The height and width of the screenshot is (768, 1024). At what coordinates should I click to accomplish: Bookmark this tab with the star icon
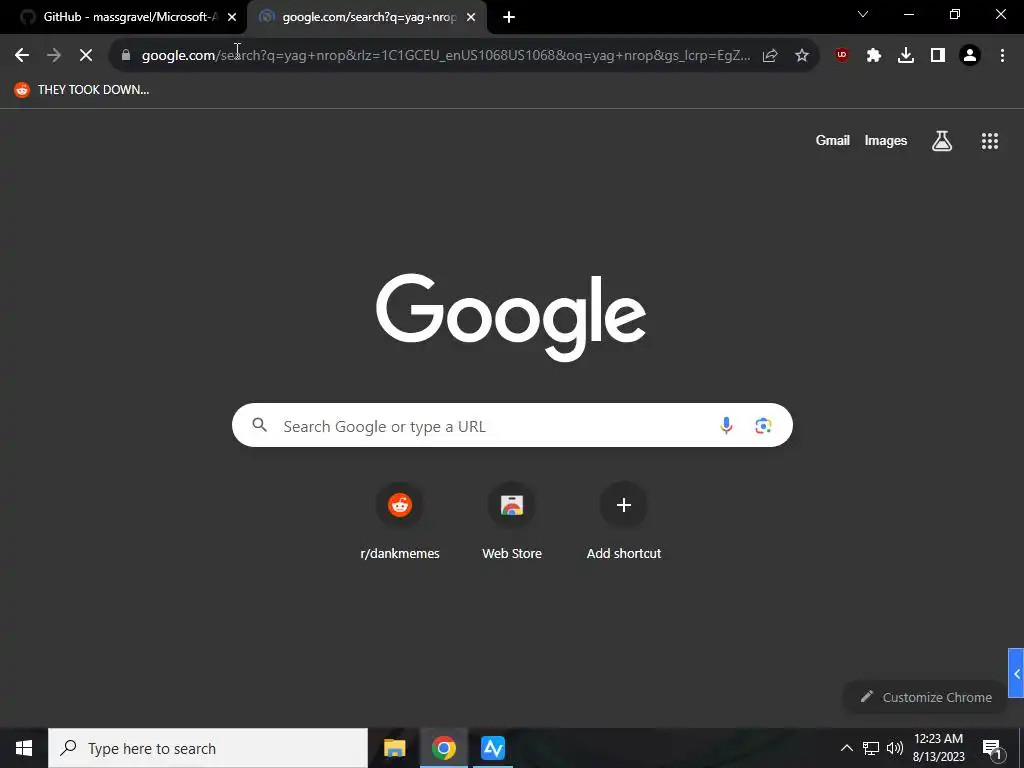click(802, 56)
